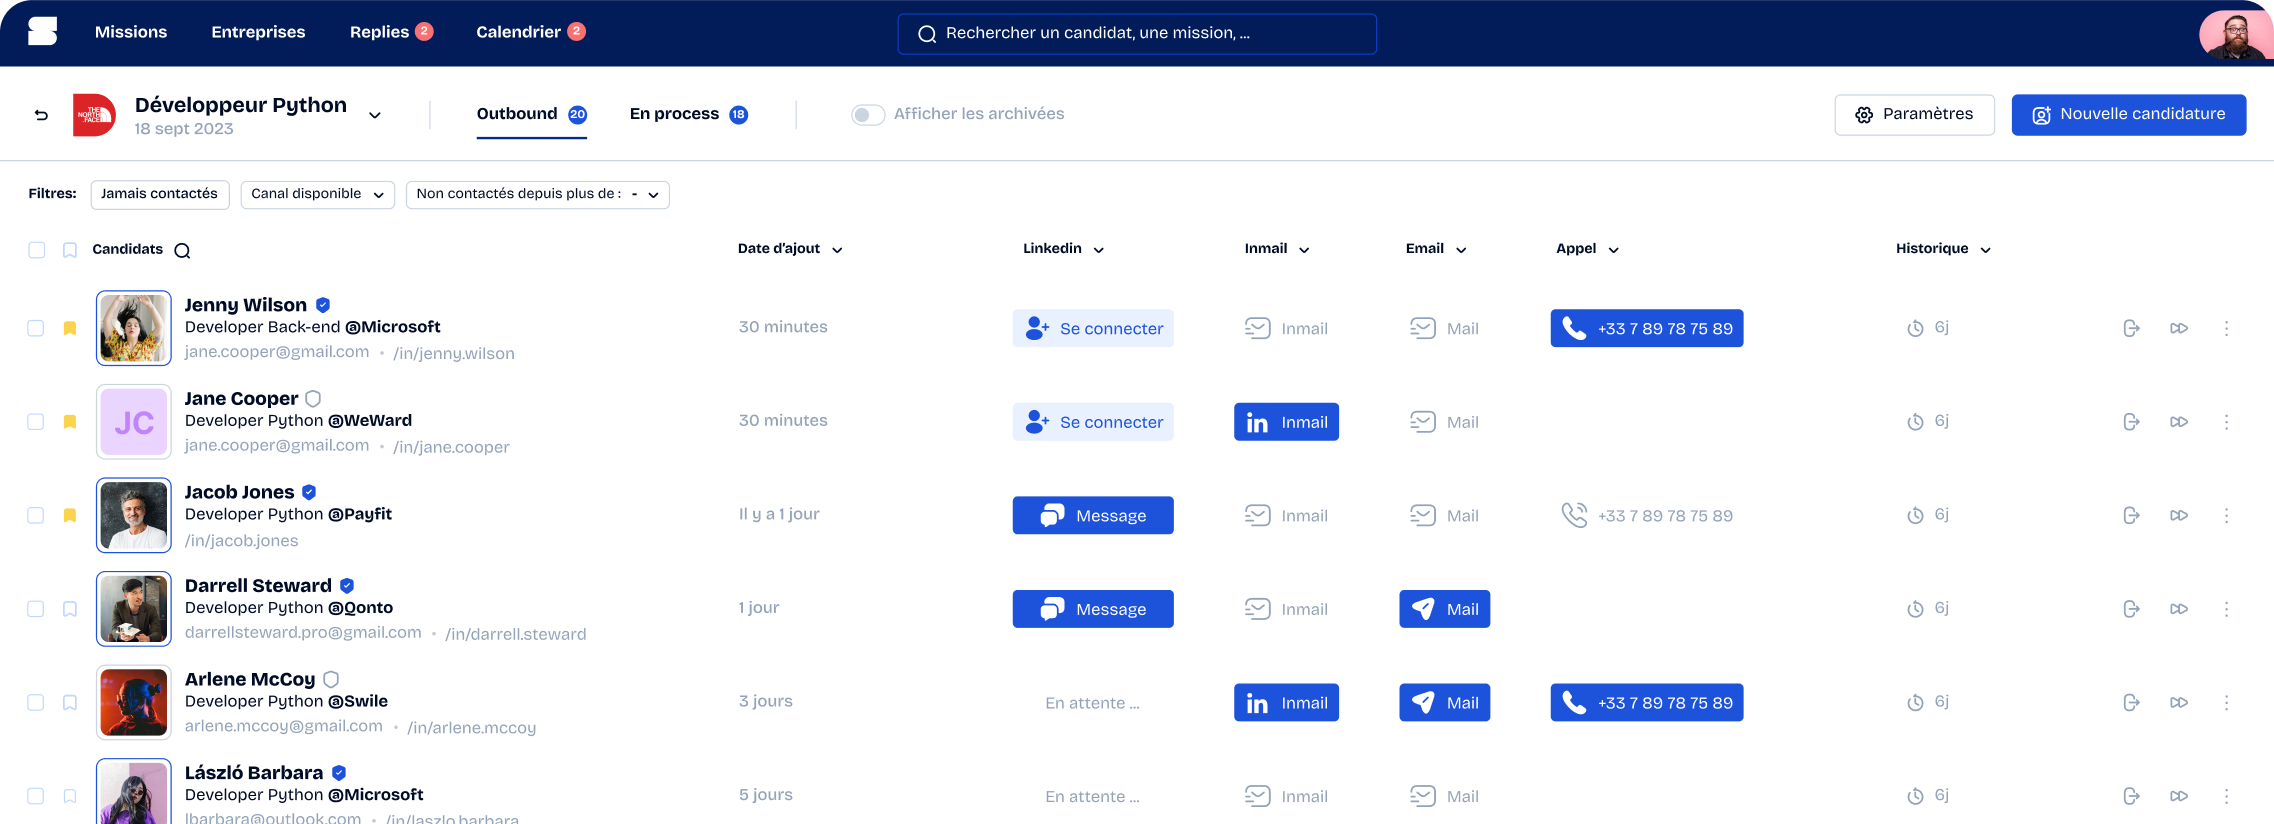Select László Barbara's checkbox
Image resolution: width=2274 pixels, height=824 pixels.
point(36,796)
